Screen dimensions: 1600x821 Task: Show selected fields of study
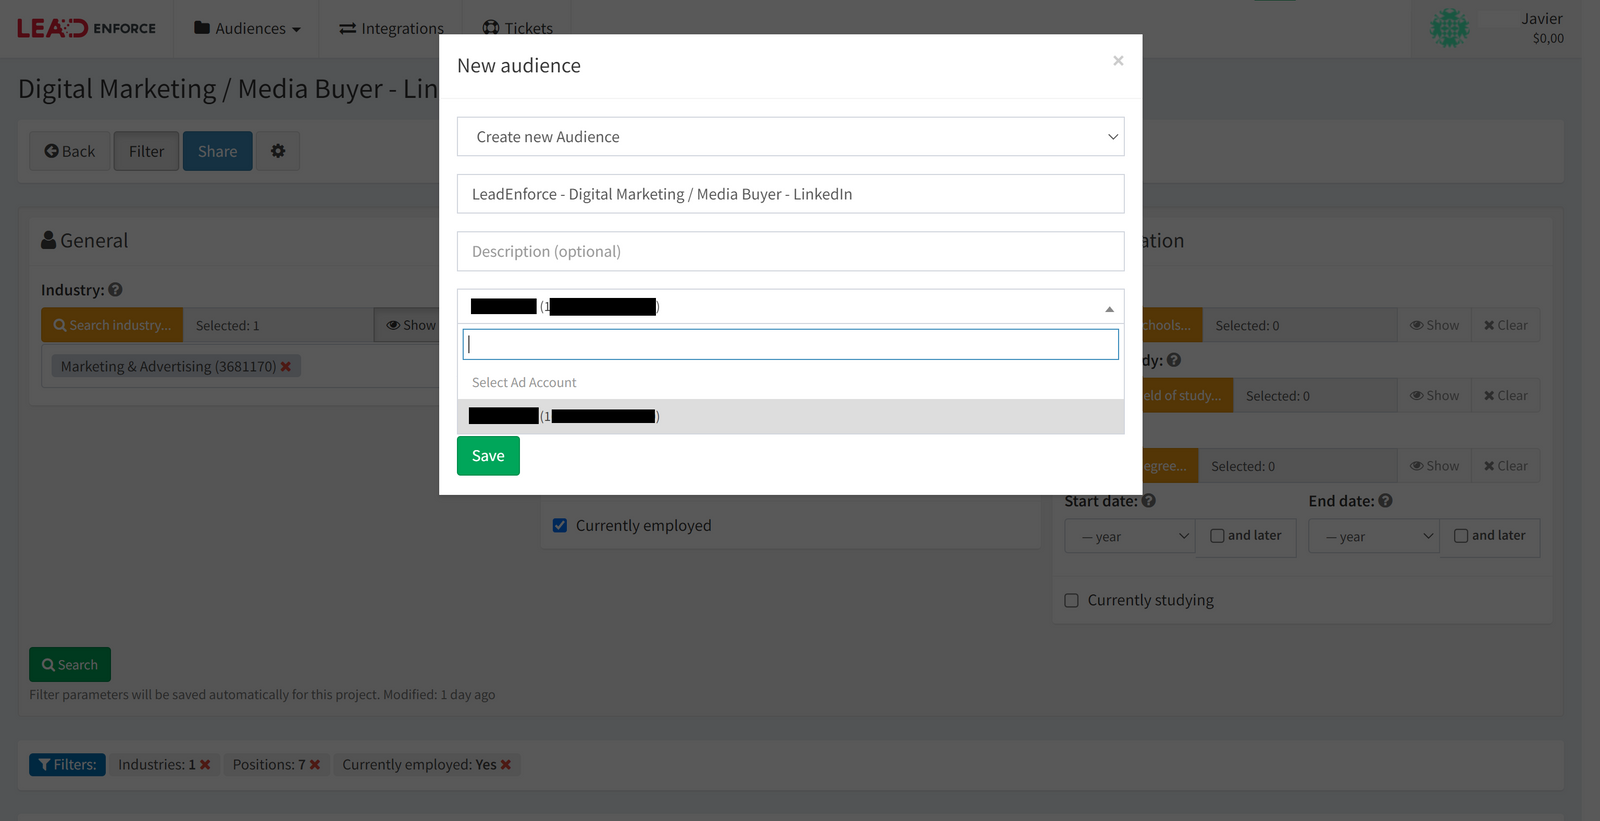click(1434, 396)
